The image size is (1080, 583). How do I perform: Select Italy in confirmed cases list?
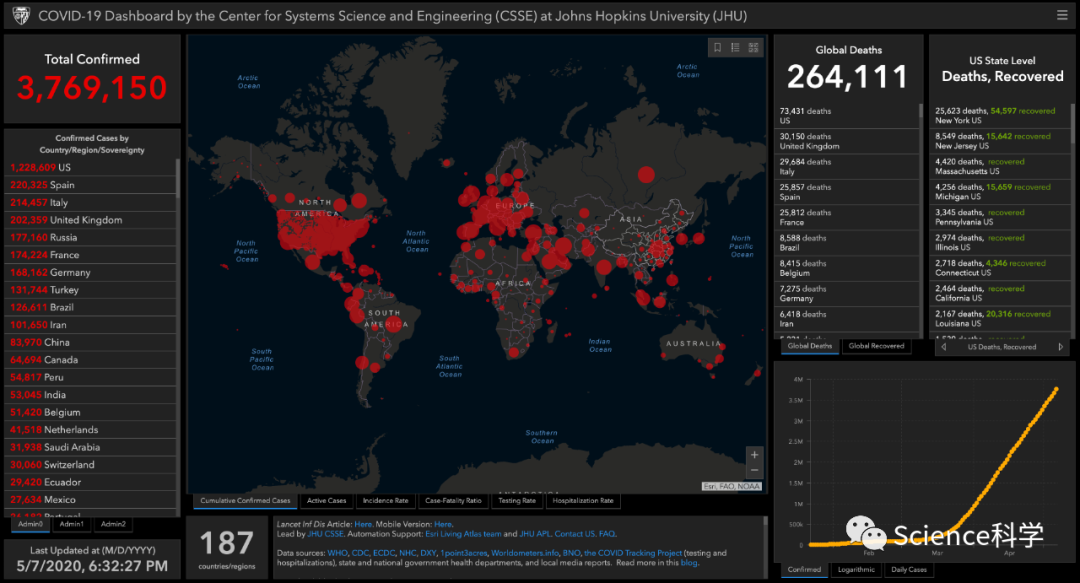click(90, 203)
